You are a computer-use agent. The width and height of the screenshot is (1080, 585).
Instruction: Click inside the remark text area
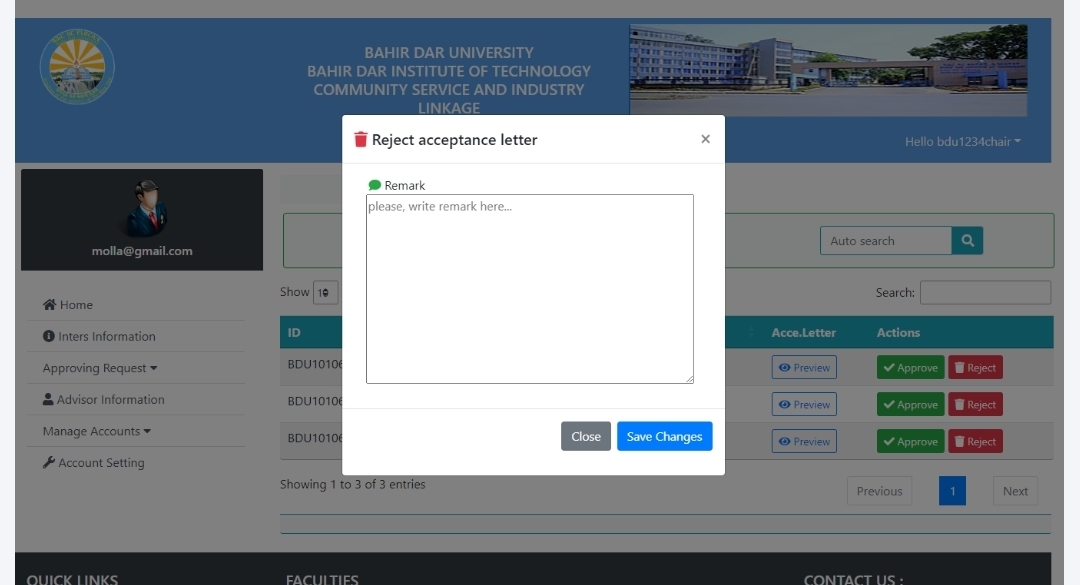click(530, 288)
